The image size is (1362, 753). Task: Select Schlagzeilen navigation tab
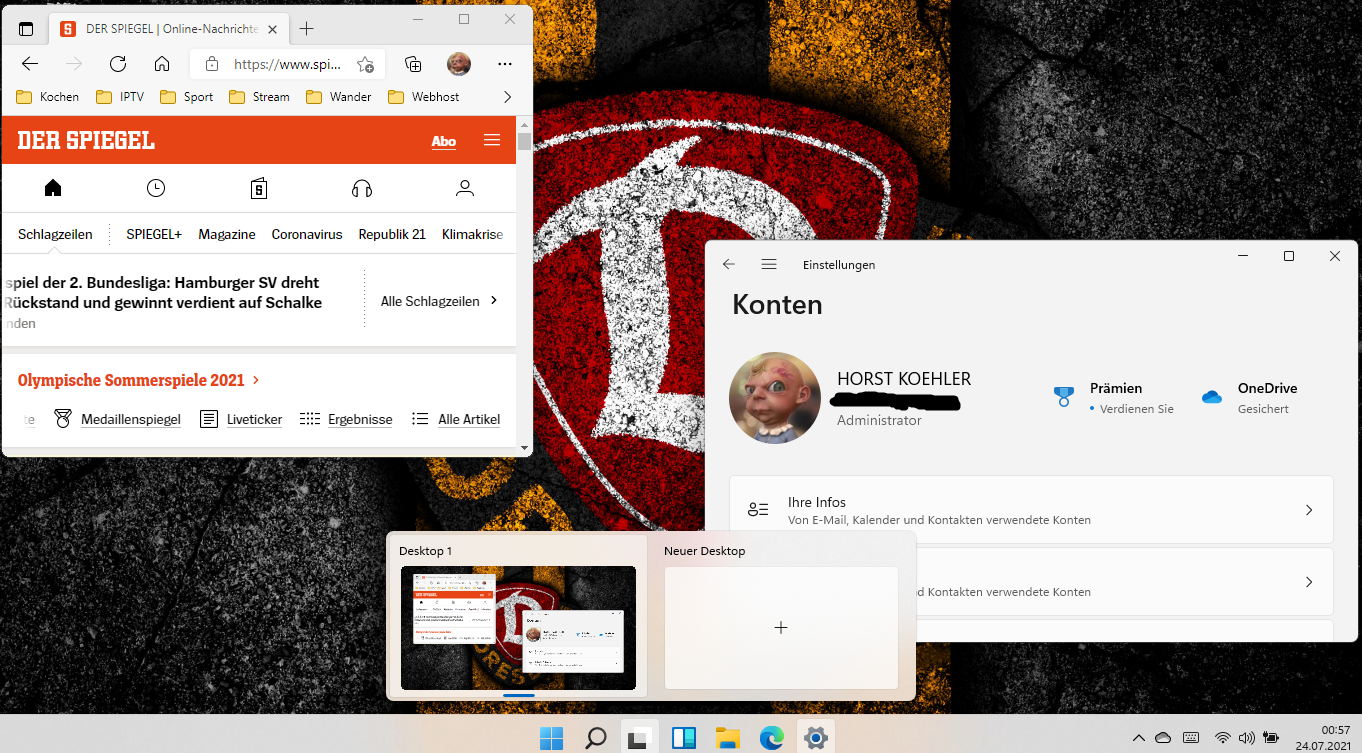(x=55, y=234)
